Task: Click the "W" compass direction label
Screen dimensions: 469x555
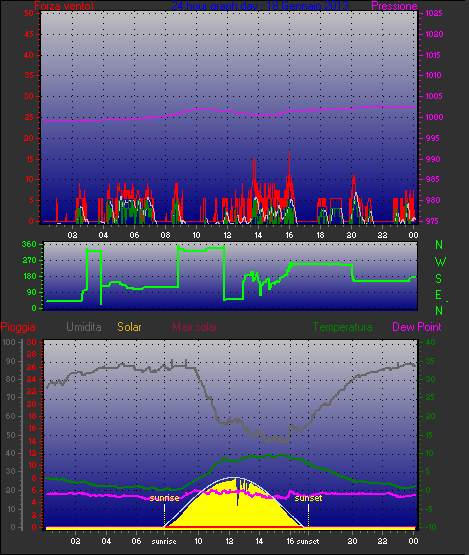Action: (x=440, y=262)
